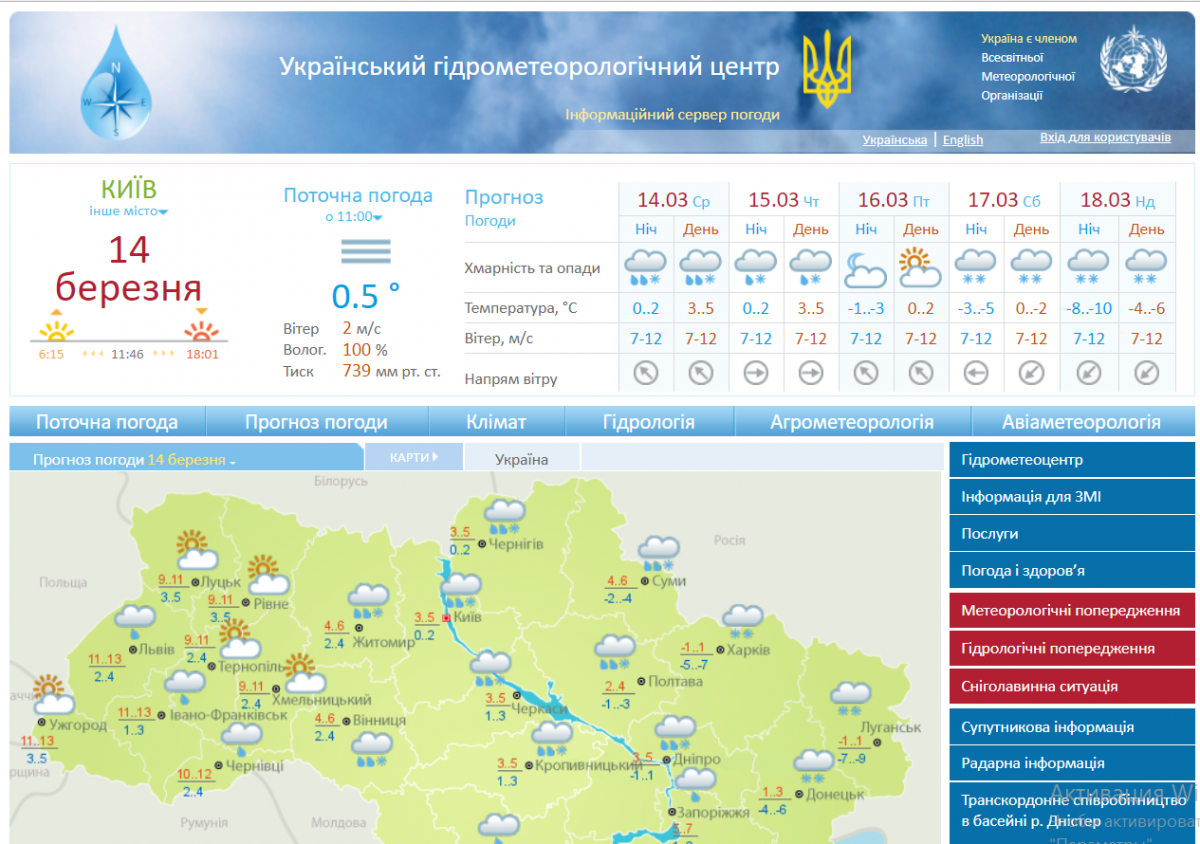1200x844 pixels.
Task: Click the water drop compass logo
Action: point(117,84)
